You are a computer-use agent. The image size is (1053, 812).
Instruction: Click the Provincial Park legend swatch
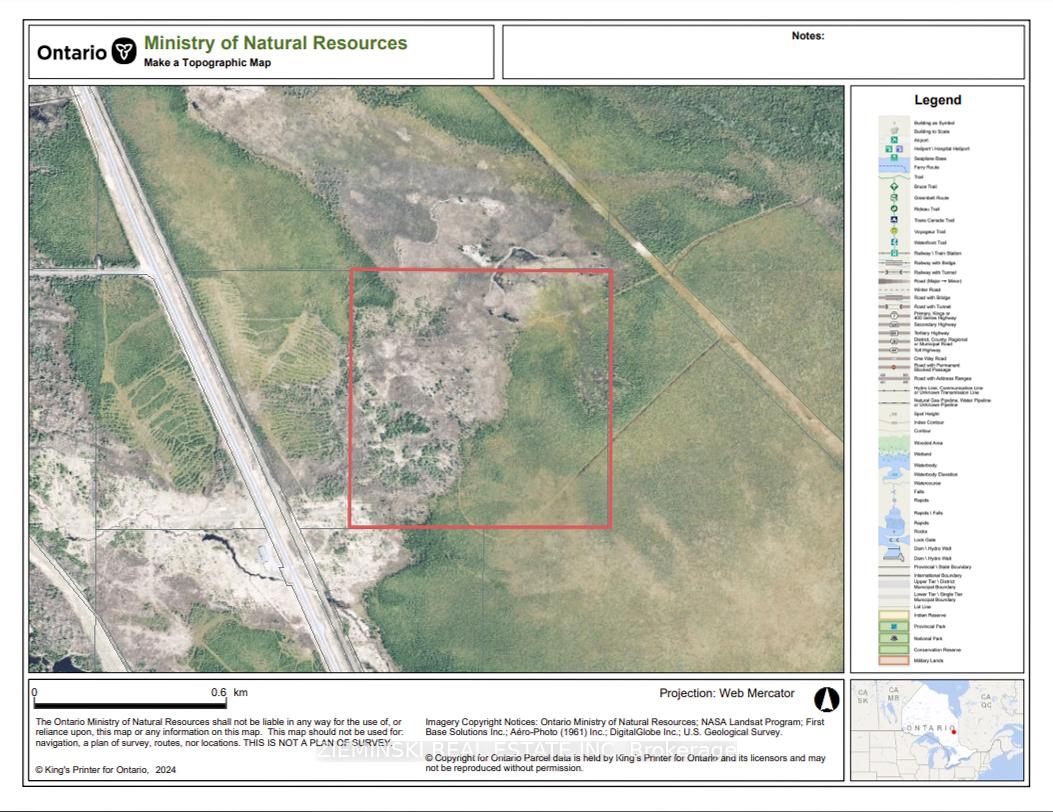[x=894, y=627]
